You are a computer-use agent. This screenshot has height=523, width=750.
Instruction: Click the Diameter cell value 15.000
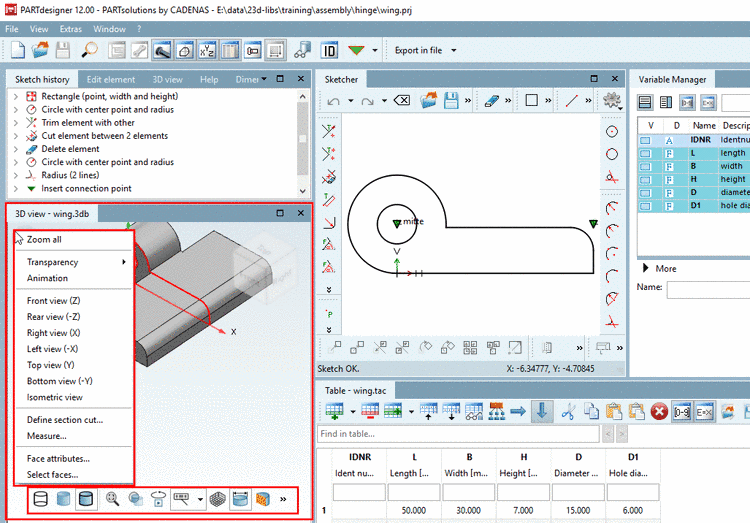[x=578, y=511]
